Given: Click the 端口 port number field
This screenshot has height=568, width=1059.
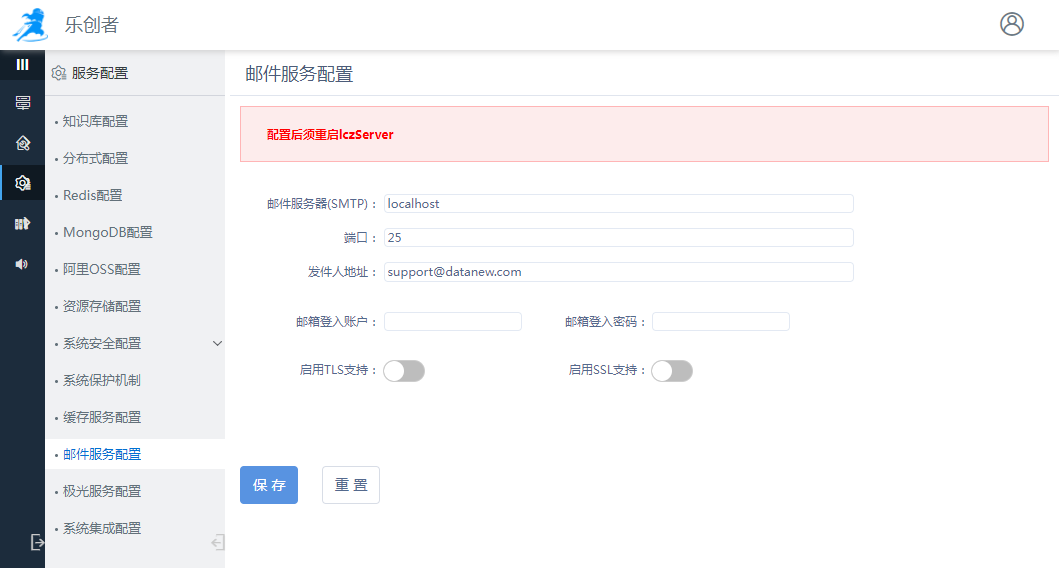Looking at the screenshot, I should pyautogui.click(x=618, y=237).
